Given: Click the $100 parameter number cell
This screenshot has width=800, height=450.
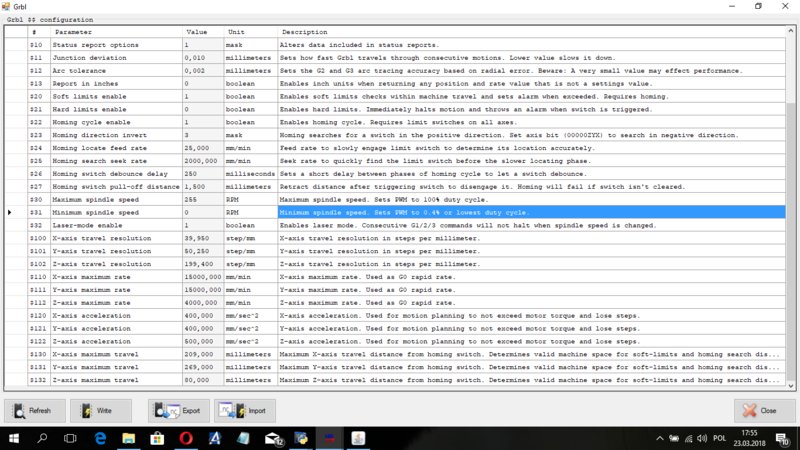Looking at the screenshot, I should [39, 238].
